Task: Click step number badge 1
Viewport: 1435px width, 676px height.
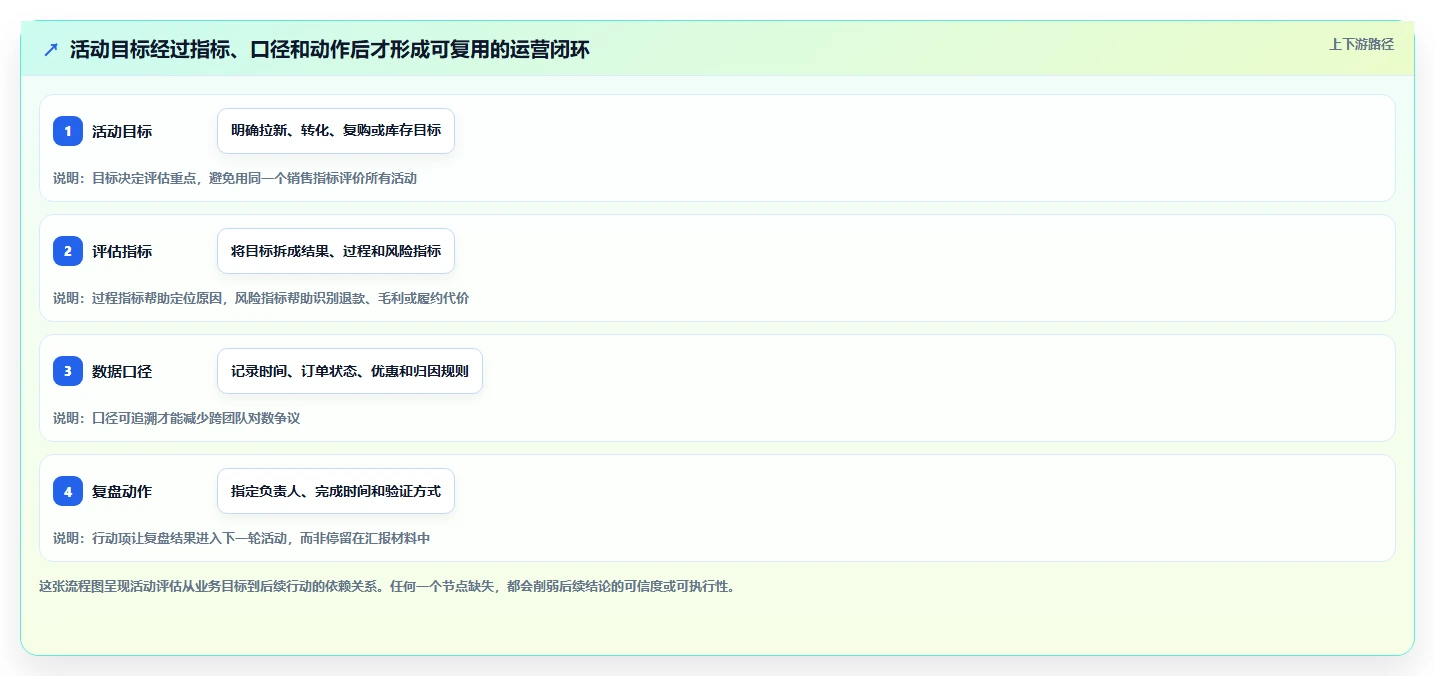Action: coord(68,131)
